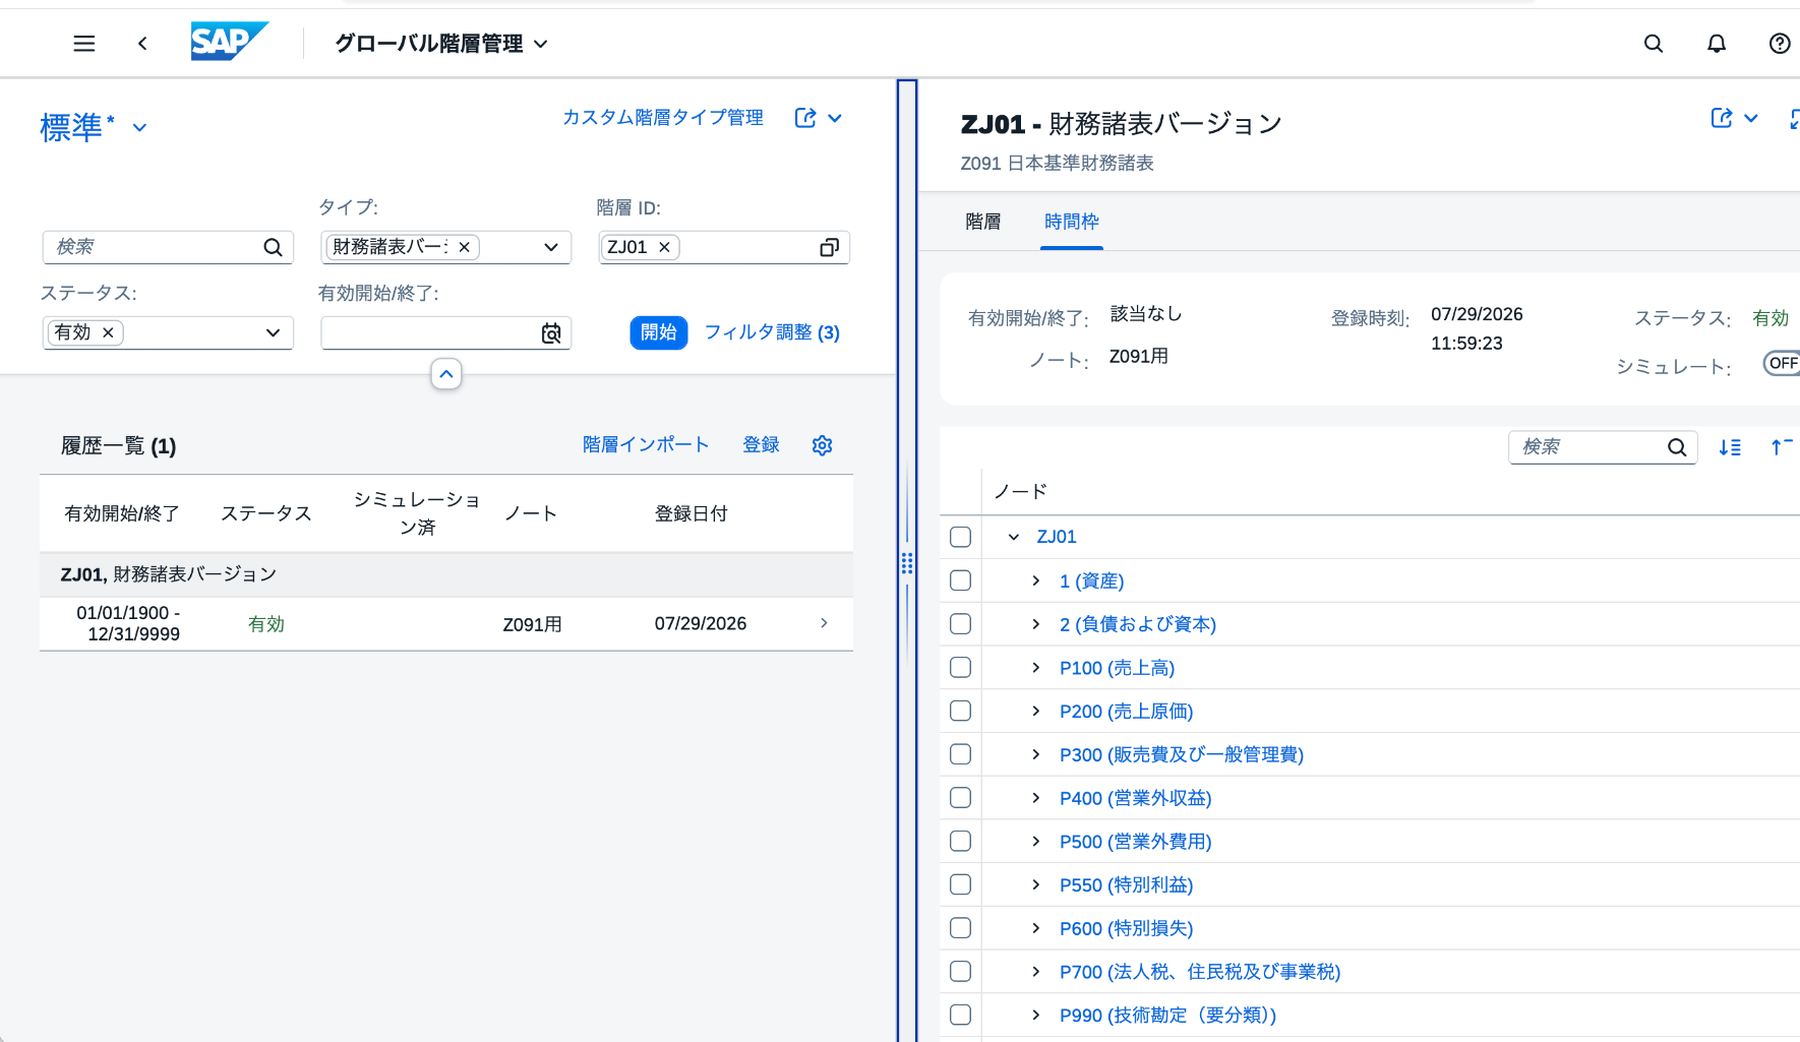Open the help question mark icon
The height and width of the screenshot is (1042, 1800).
pyautogui.click(x=1779, y=43)
